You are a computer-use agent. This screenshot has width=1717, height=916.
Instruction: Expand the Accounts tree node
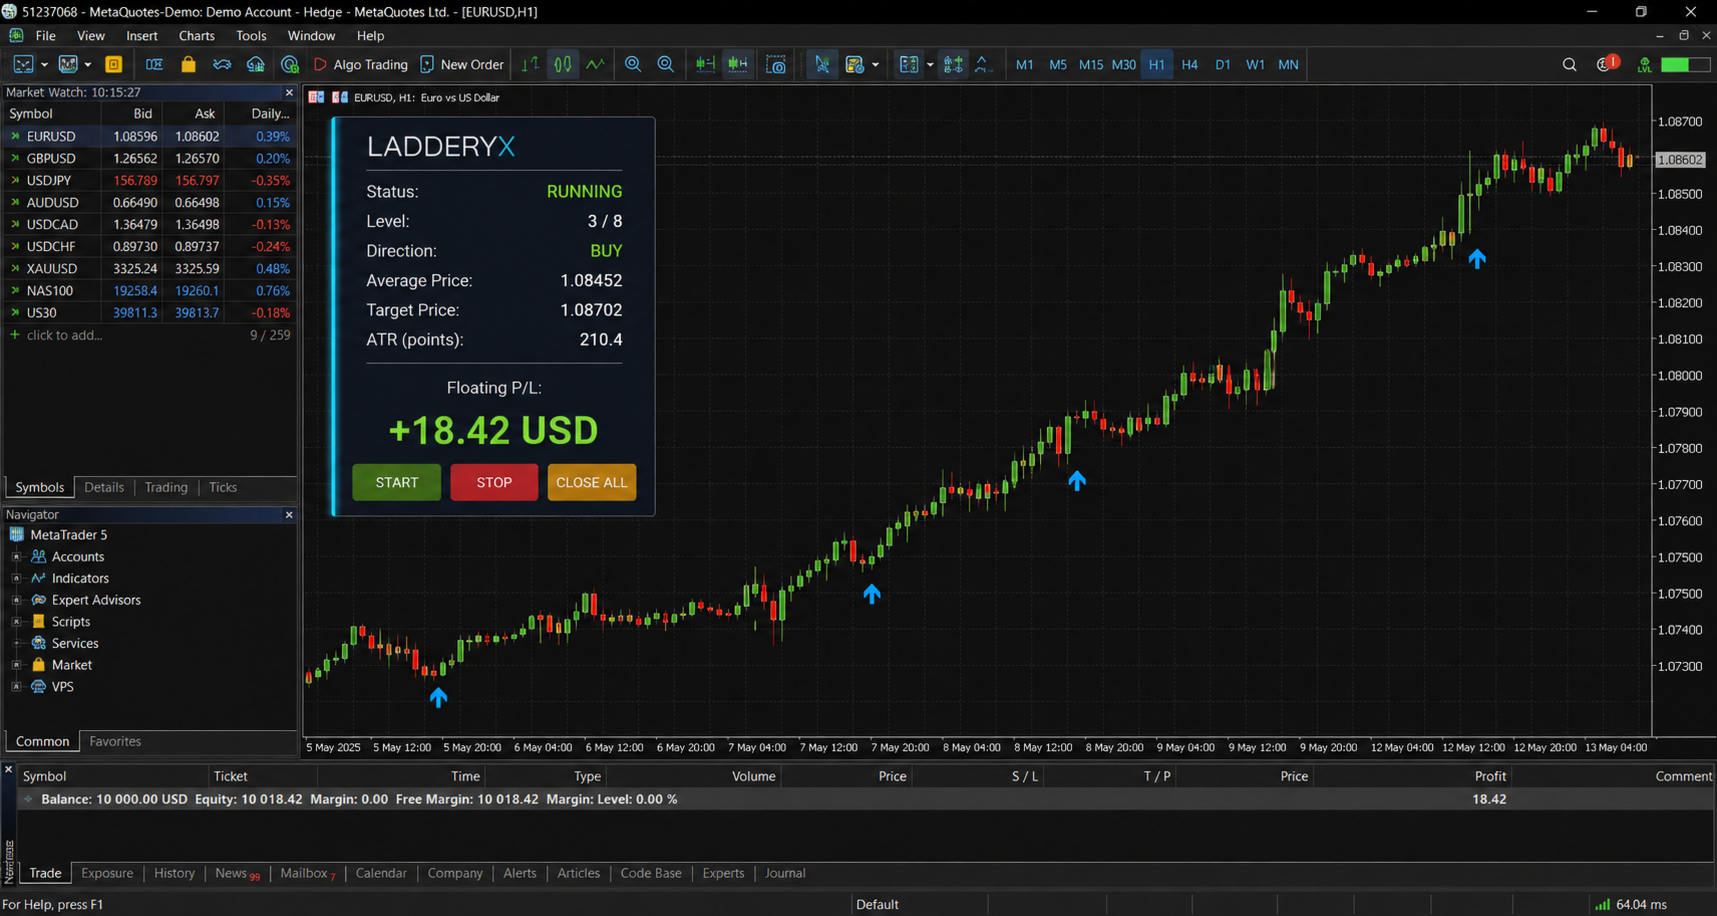pos(16,557)
